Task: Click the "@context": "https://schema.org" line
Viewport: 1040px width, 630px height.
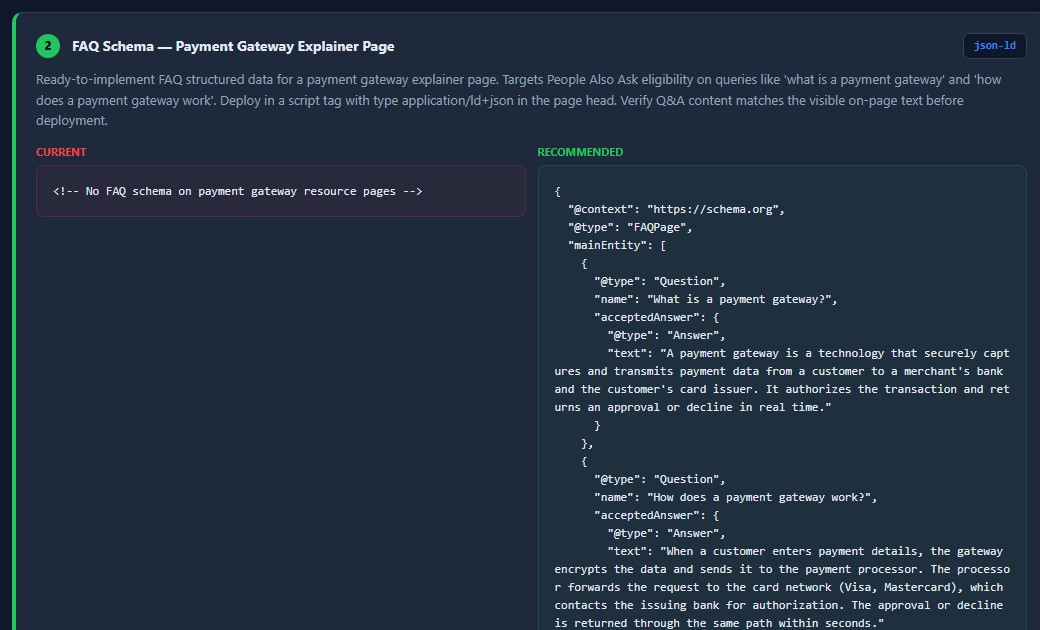Action: [x=676, y=209]
